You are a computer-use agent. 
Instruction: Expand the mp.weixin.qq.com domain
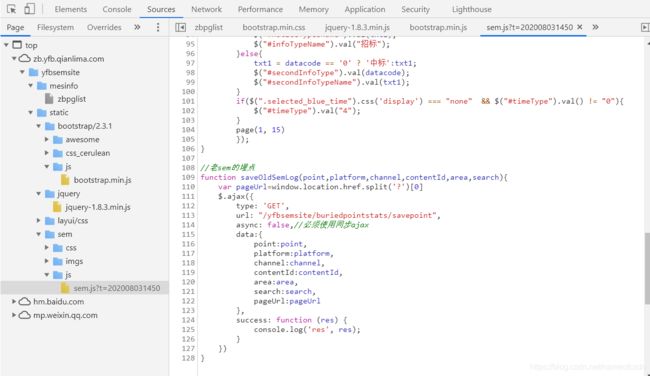(14, 315)
